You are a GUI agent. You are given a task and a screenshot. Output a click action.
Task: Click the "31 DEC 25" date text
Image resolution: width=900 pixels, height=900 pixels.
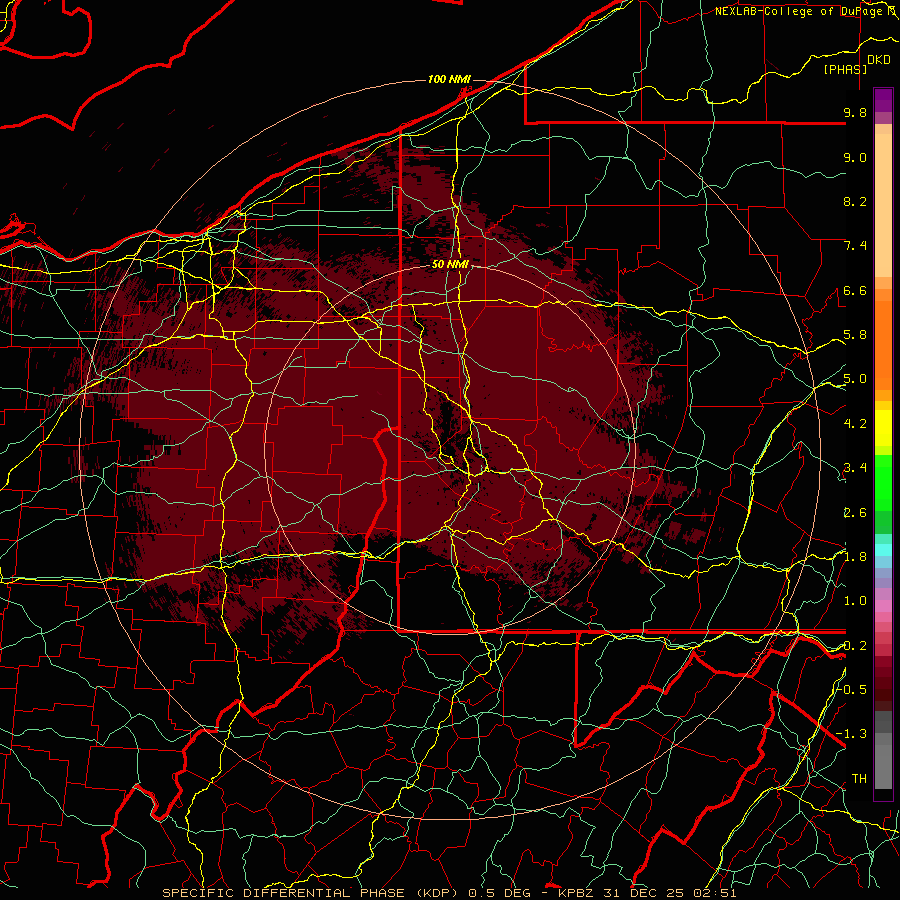click(642, 893)
